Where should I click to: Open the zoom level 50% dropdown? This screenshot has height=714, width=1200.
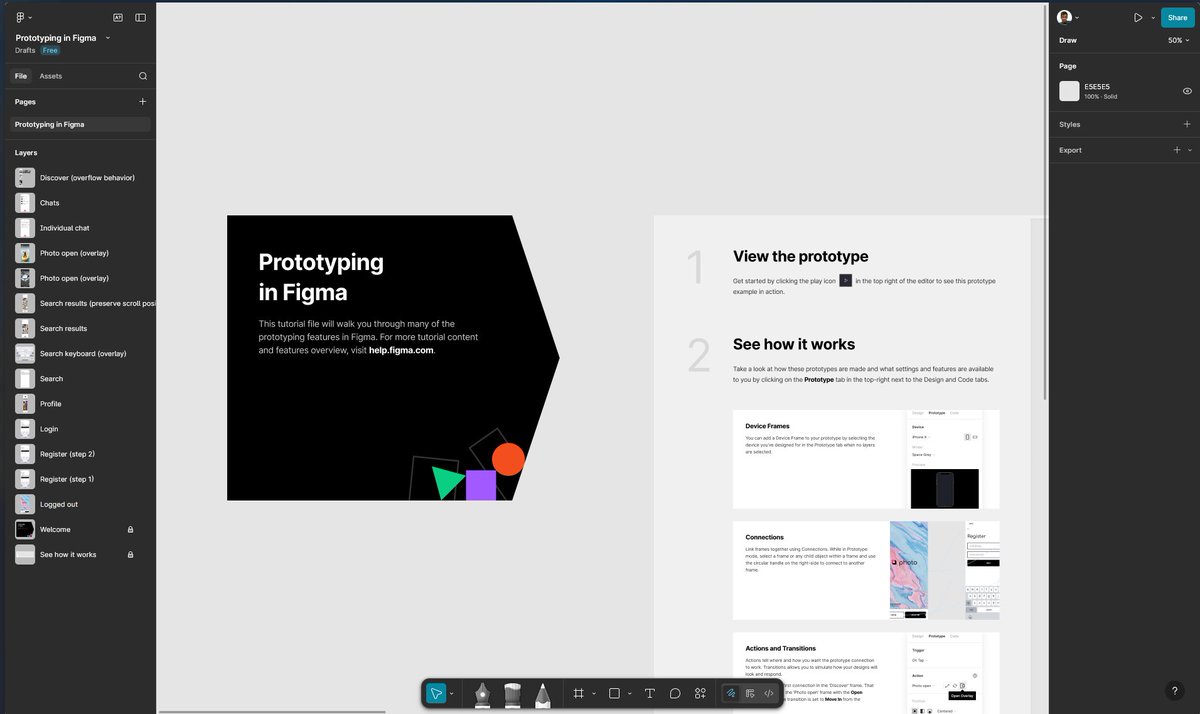(1179, 40)
